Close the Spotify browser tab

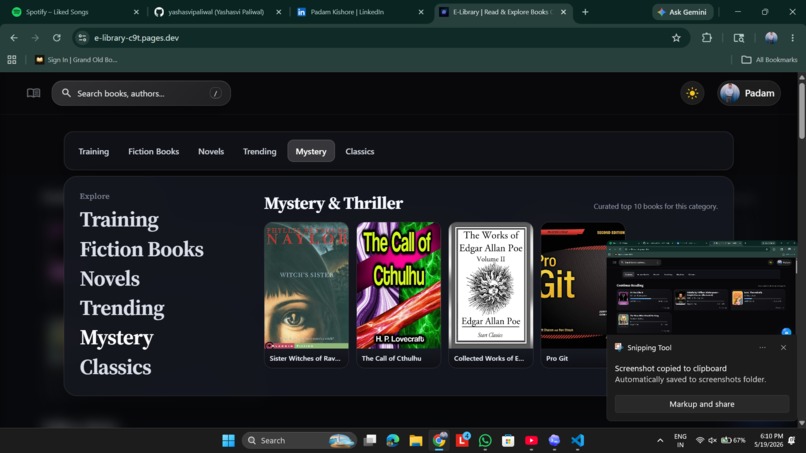(x=136, y=12)
